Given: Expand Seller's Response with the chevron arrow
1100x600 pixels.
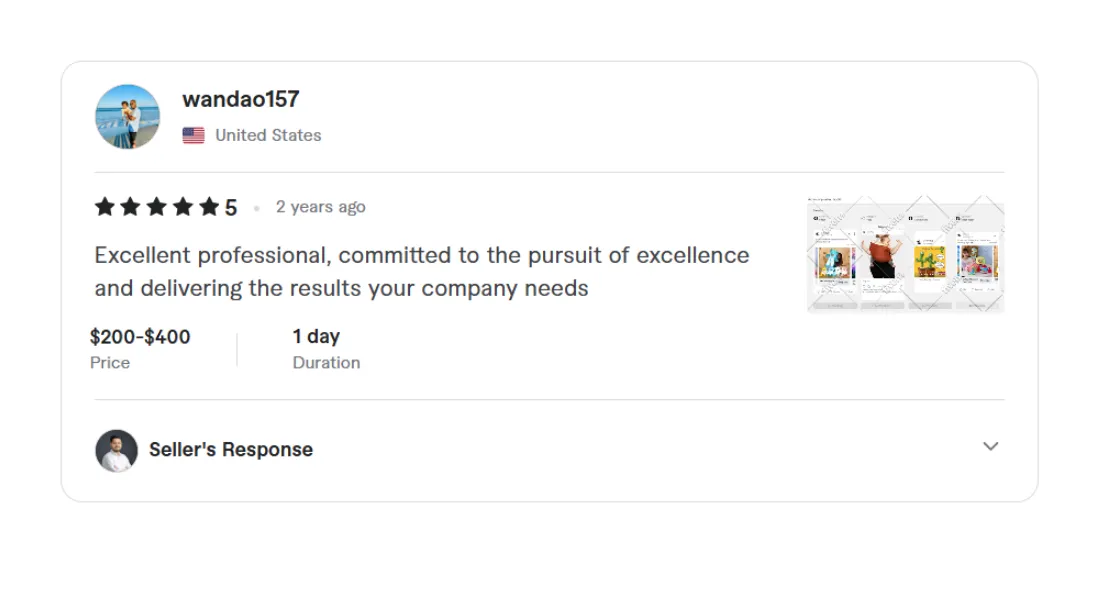Looking at the screenshot, I should pos(990,446).
